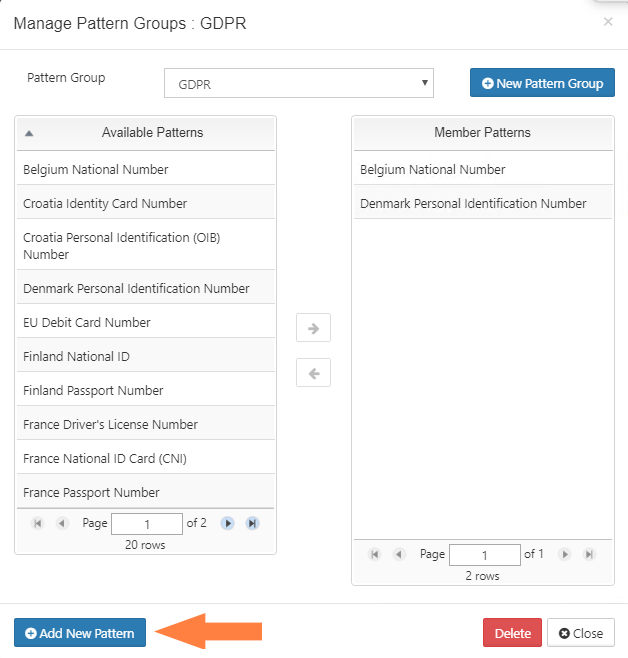This screenshot has width=628, height=658.
Task: Sort by Available Patterns column header
Action: [152, 133]
